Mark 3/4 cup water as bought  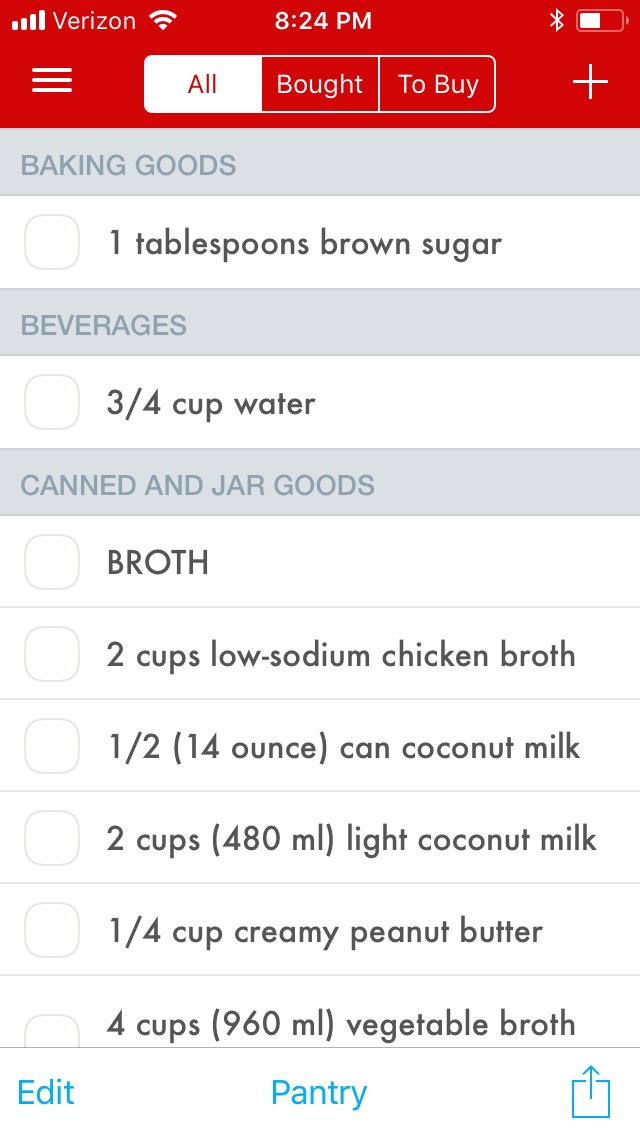pyautogui.click(x=52, y=403)
